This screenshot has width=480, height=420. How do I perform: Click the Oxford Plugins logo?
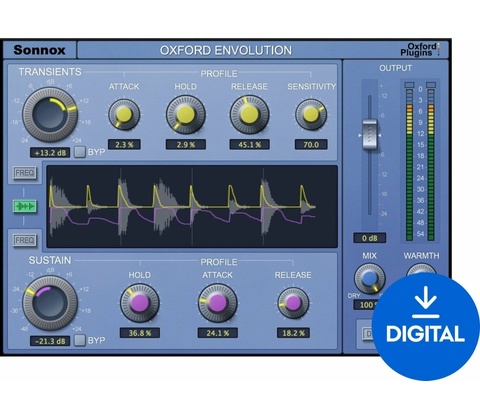point(420,49)
